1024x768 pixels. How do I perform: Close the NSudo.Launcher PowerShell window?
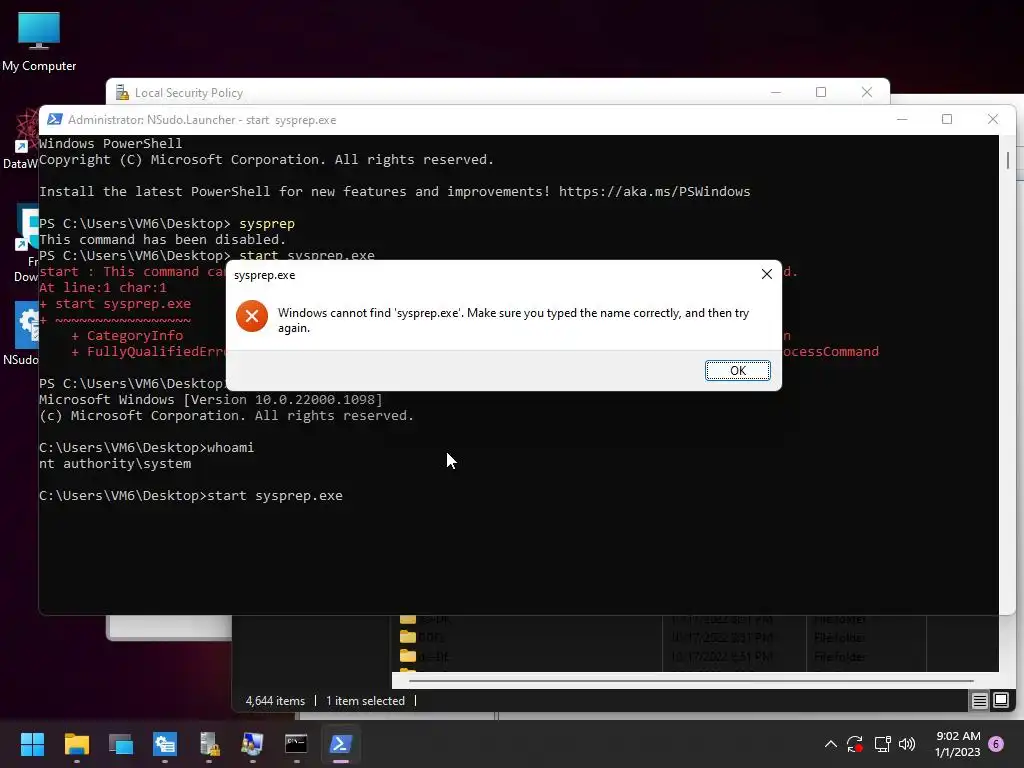[993, 120]
